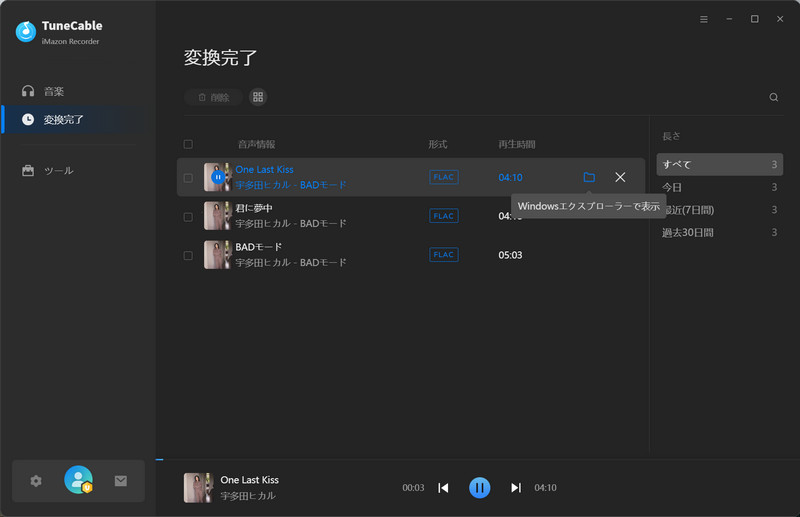Open settings gear icon in sidebar
800x517 pixels.
[x=36, y=481]
